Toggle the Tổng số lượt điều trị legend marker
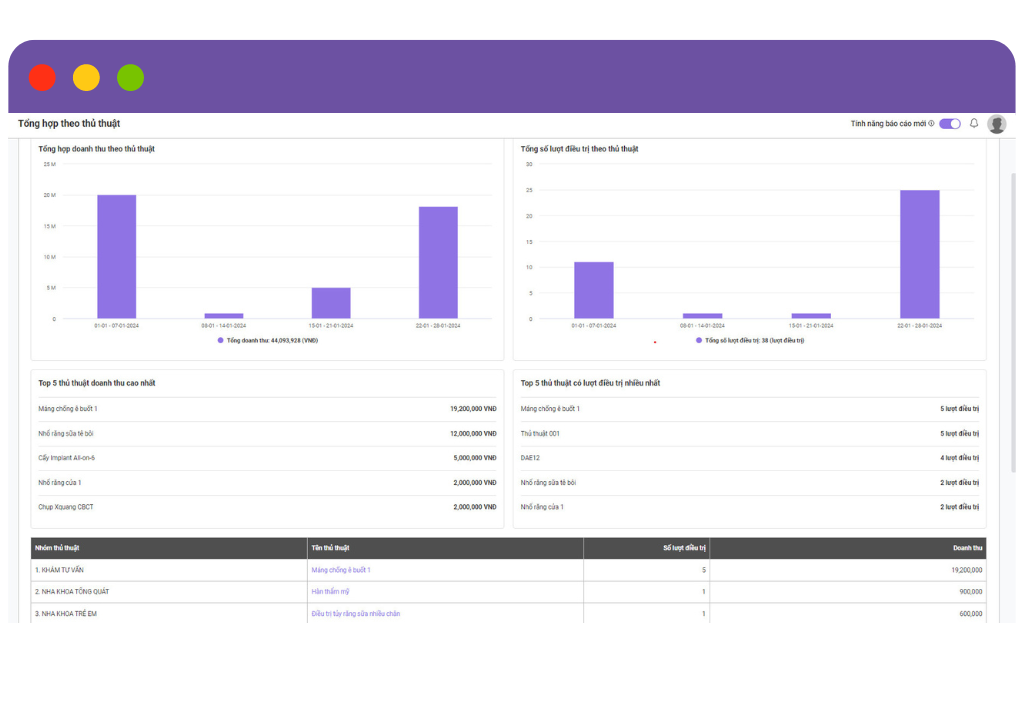1024x720 pixels. [x=699, y=340]
